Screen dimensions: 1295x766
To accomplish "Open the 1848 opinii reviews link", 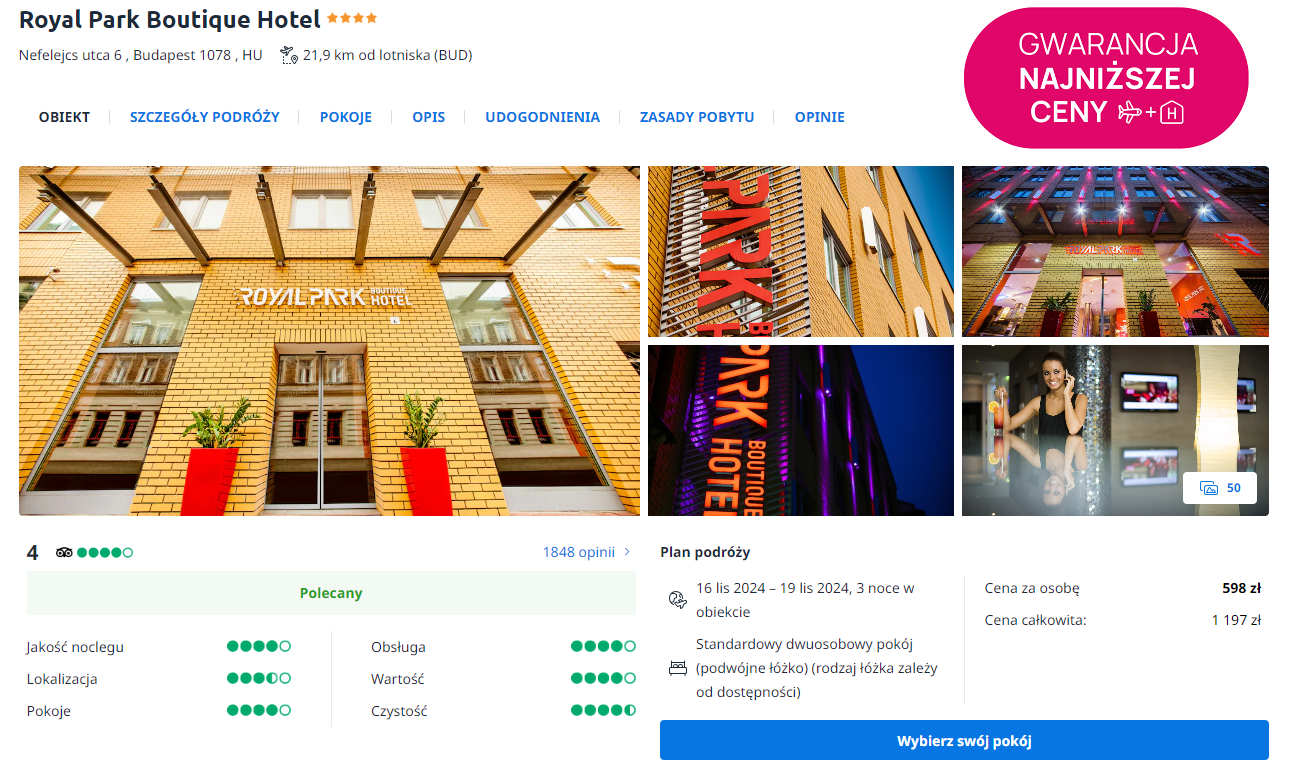I will pos(578,552).
